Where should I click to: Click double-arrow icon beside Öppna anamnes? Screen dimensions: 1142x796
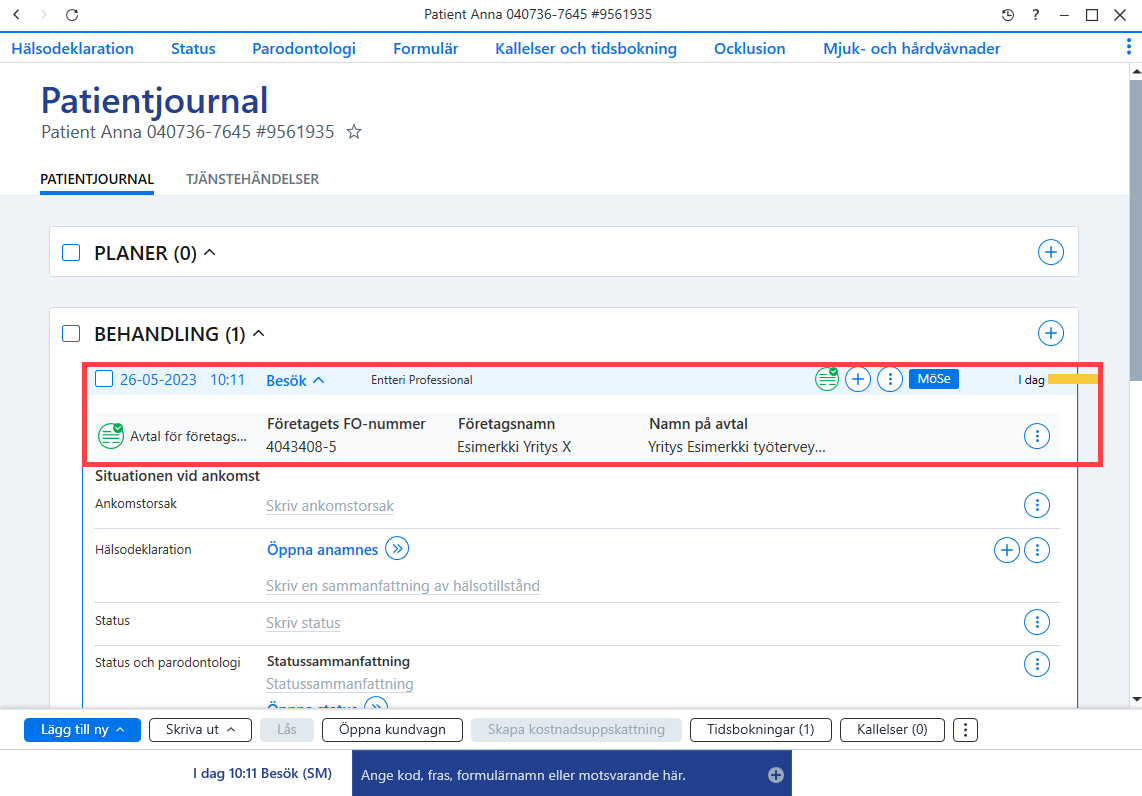coord(397,548)
